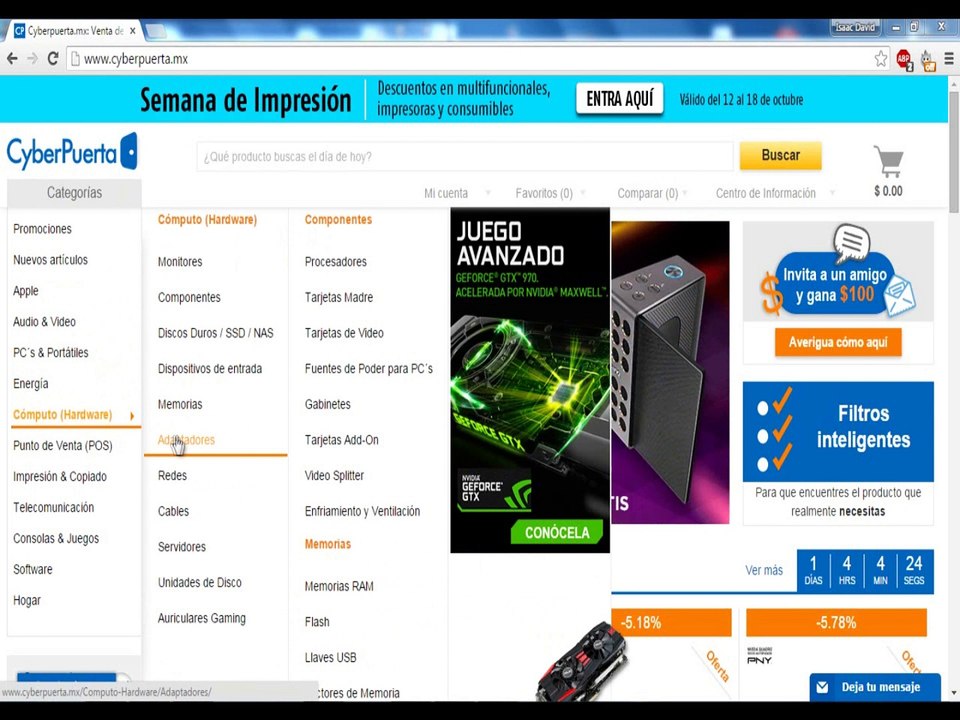Click the ENTRA AQUÍ banner button
Screen dimensions: 960x720
click(620, 99)
